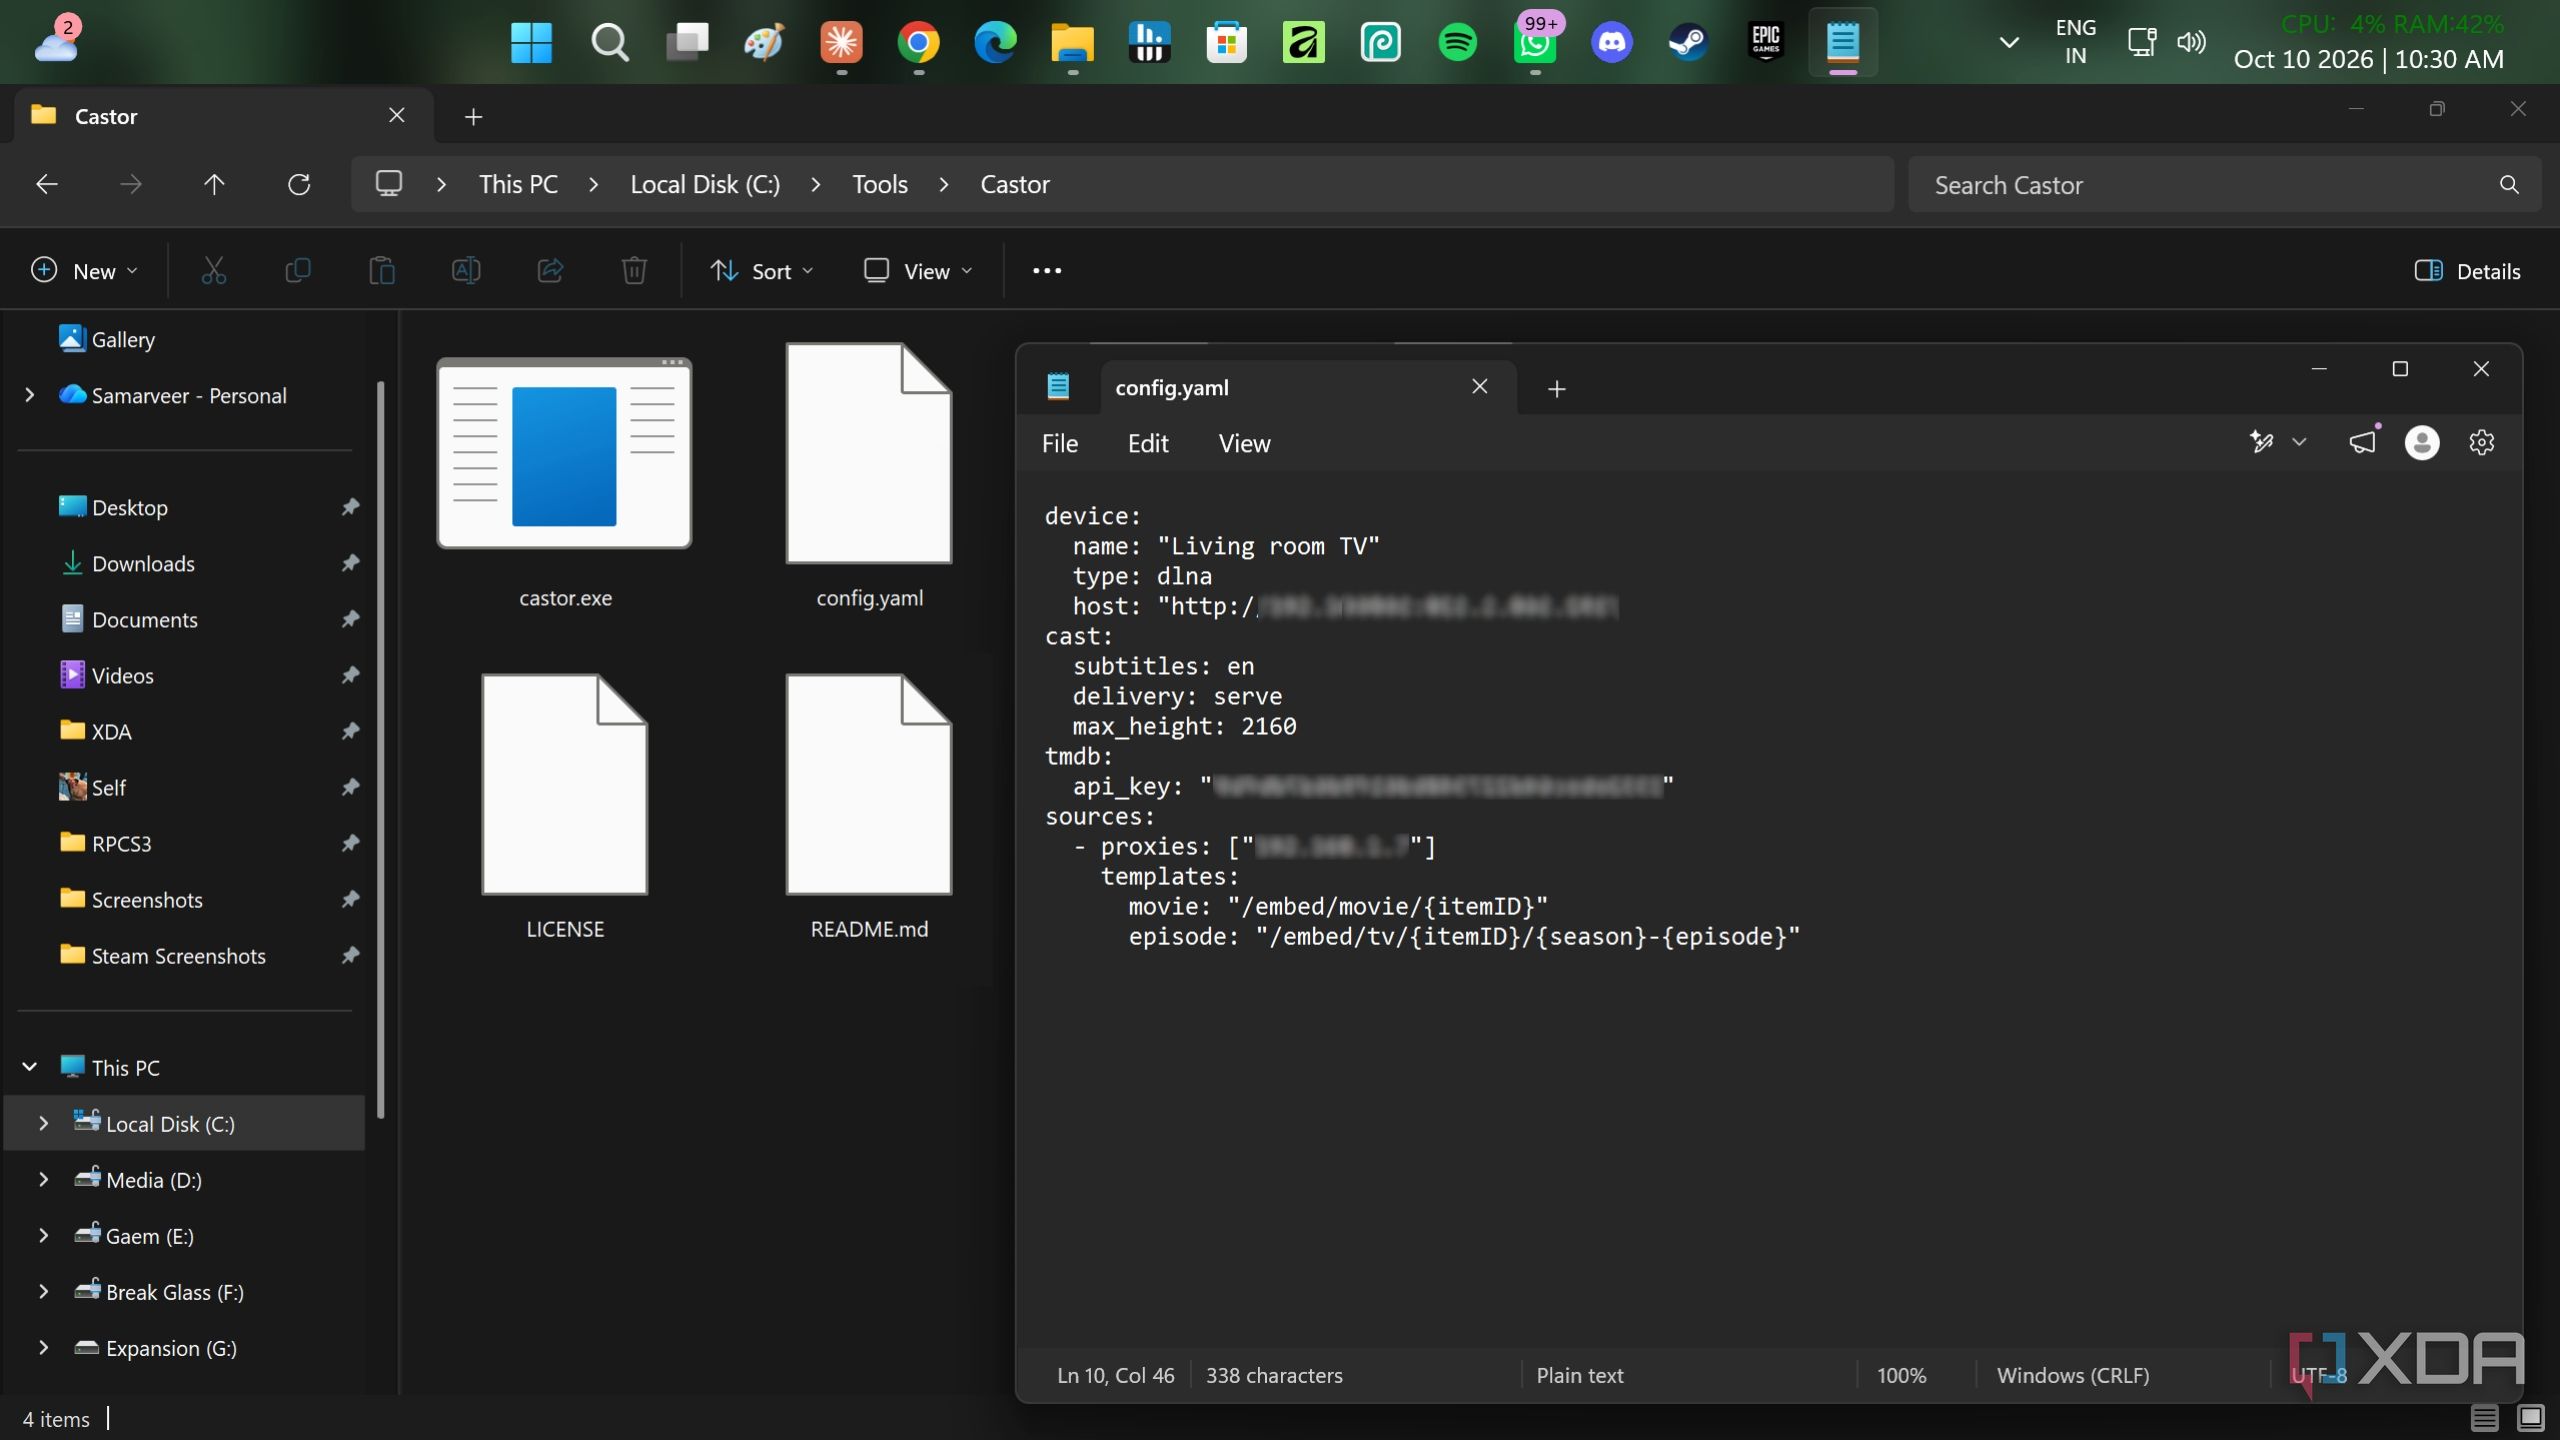Screen dimensions: 2560x1440
Task: Select the castor.exe file thumbnail
Action: [564, 453]
